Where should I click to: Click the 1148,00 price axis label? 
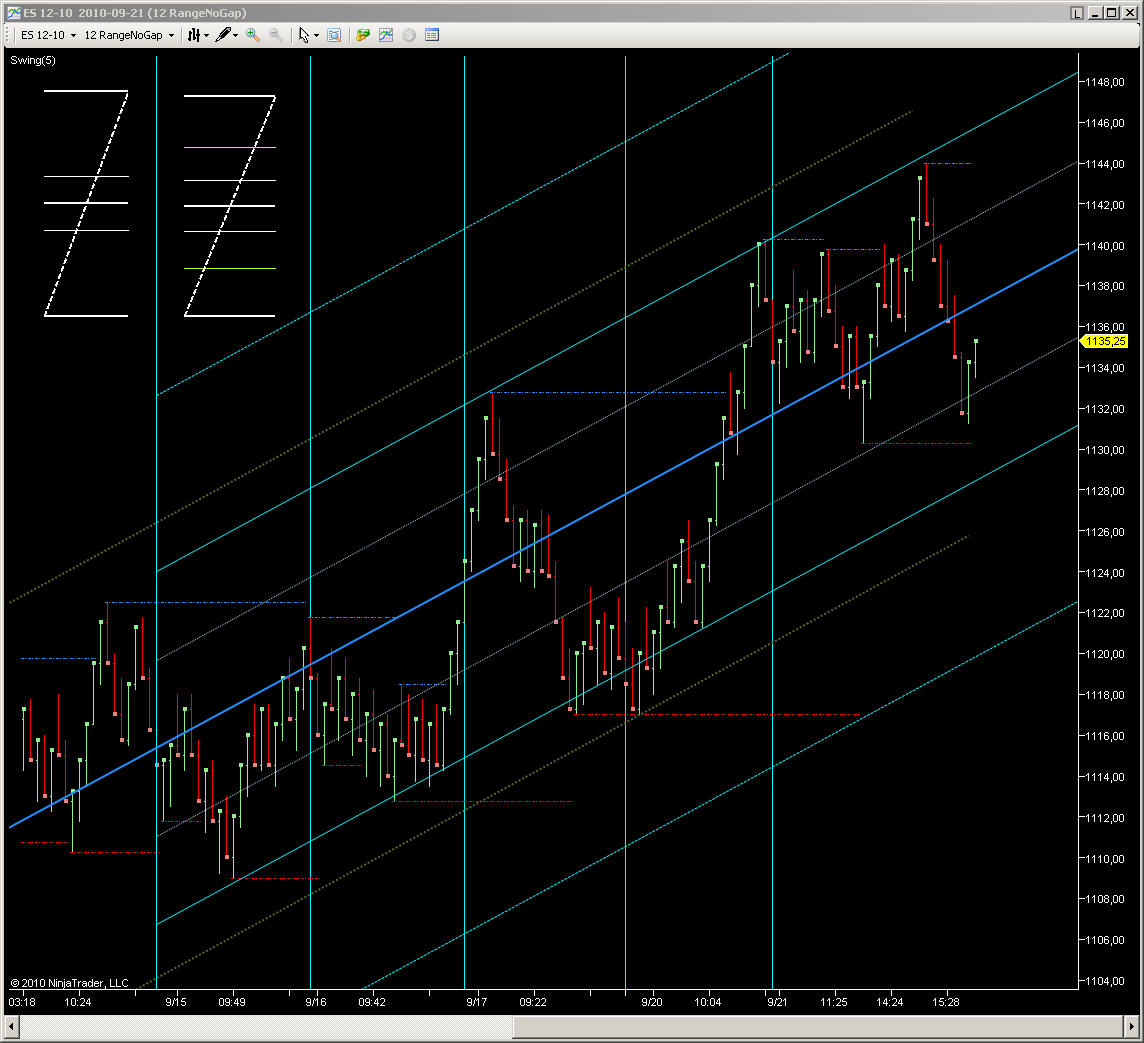[1105, 82]
